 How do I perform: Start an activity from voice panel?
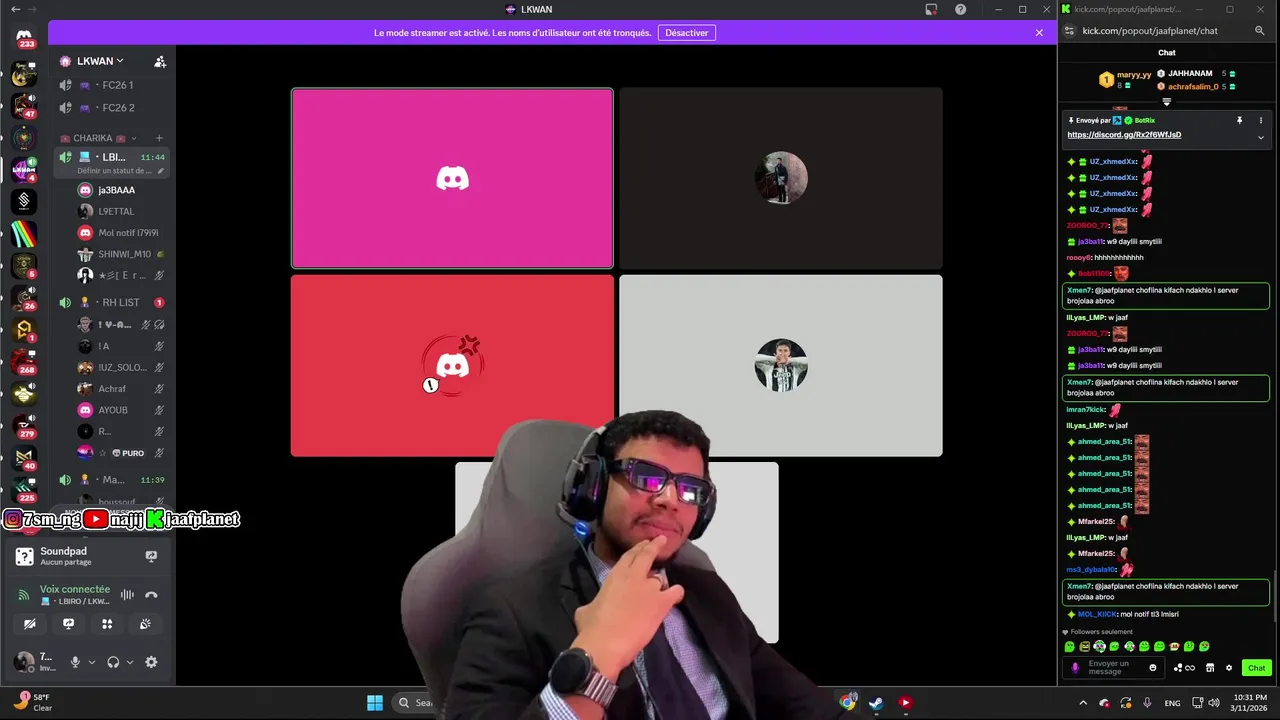107,623
